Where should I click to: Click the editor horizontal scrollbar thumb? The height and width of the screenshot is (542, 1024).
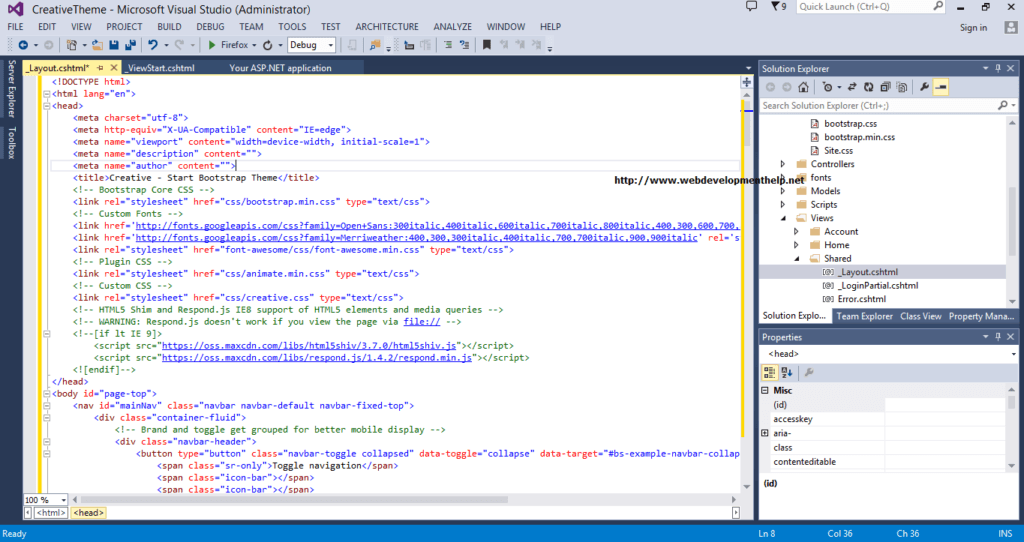[x=294, y=500]
